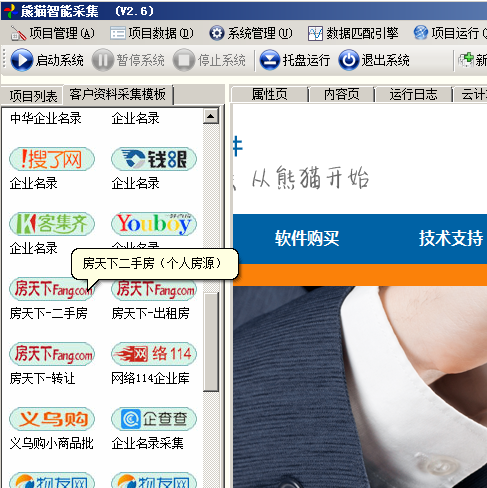Viewport: 487px width, 488px height.
Task: Click the 启动系统 play icon
Action: 22,60
